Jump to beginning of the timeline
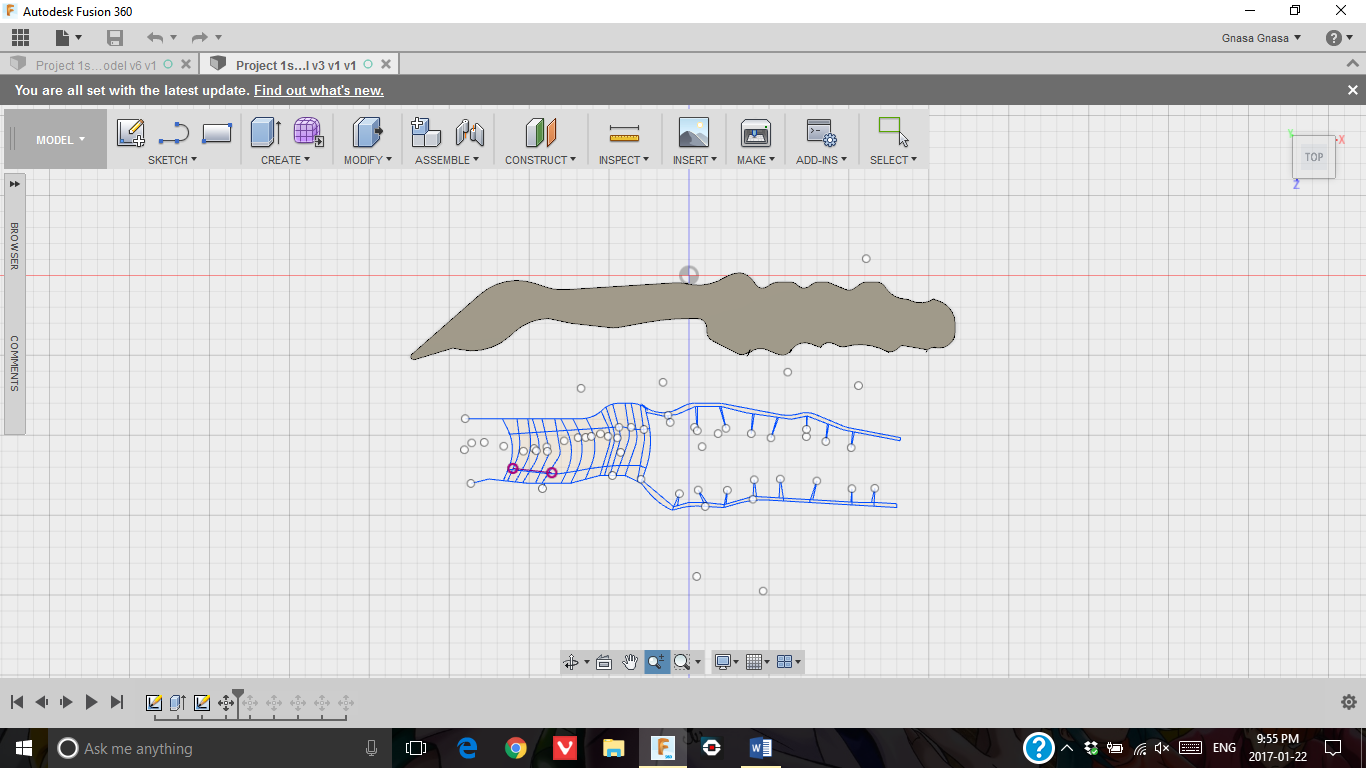 (x=16, y=702)
